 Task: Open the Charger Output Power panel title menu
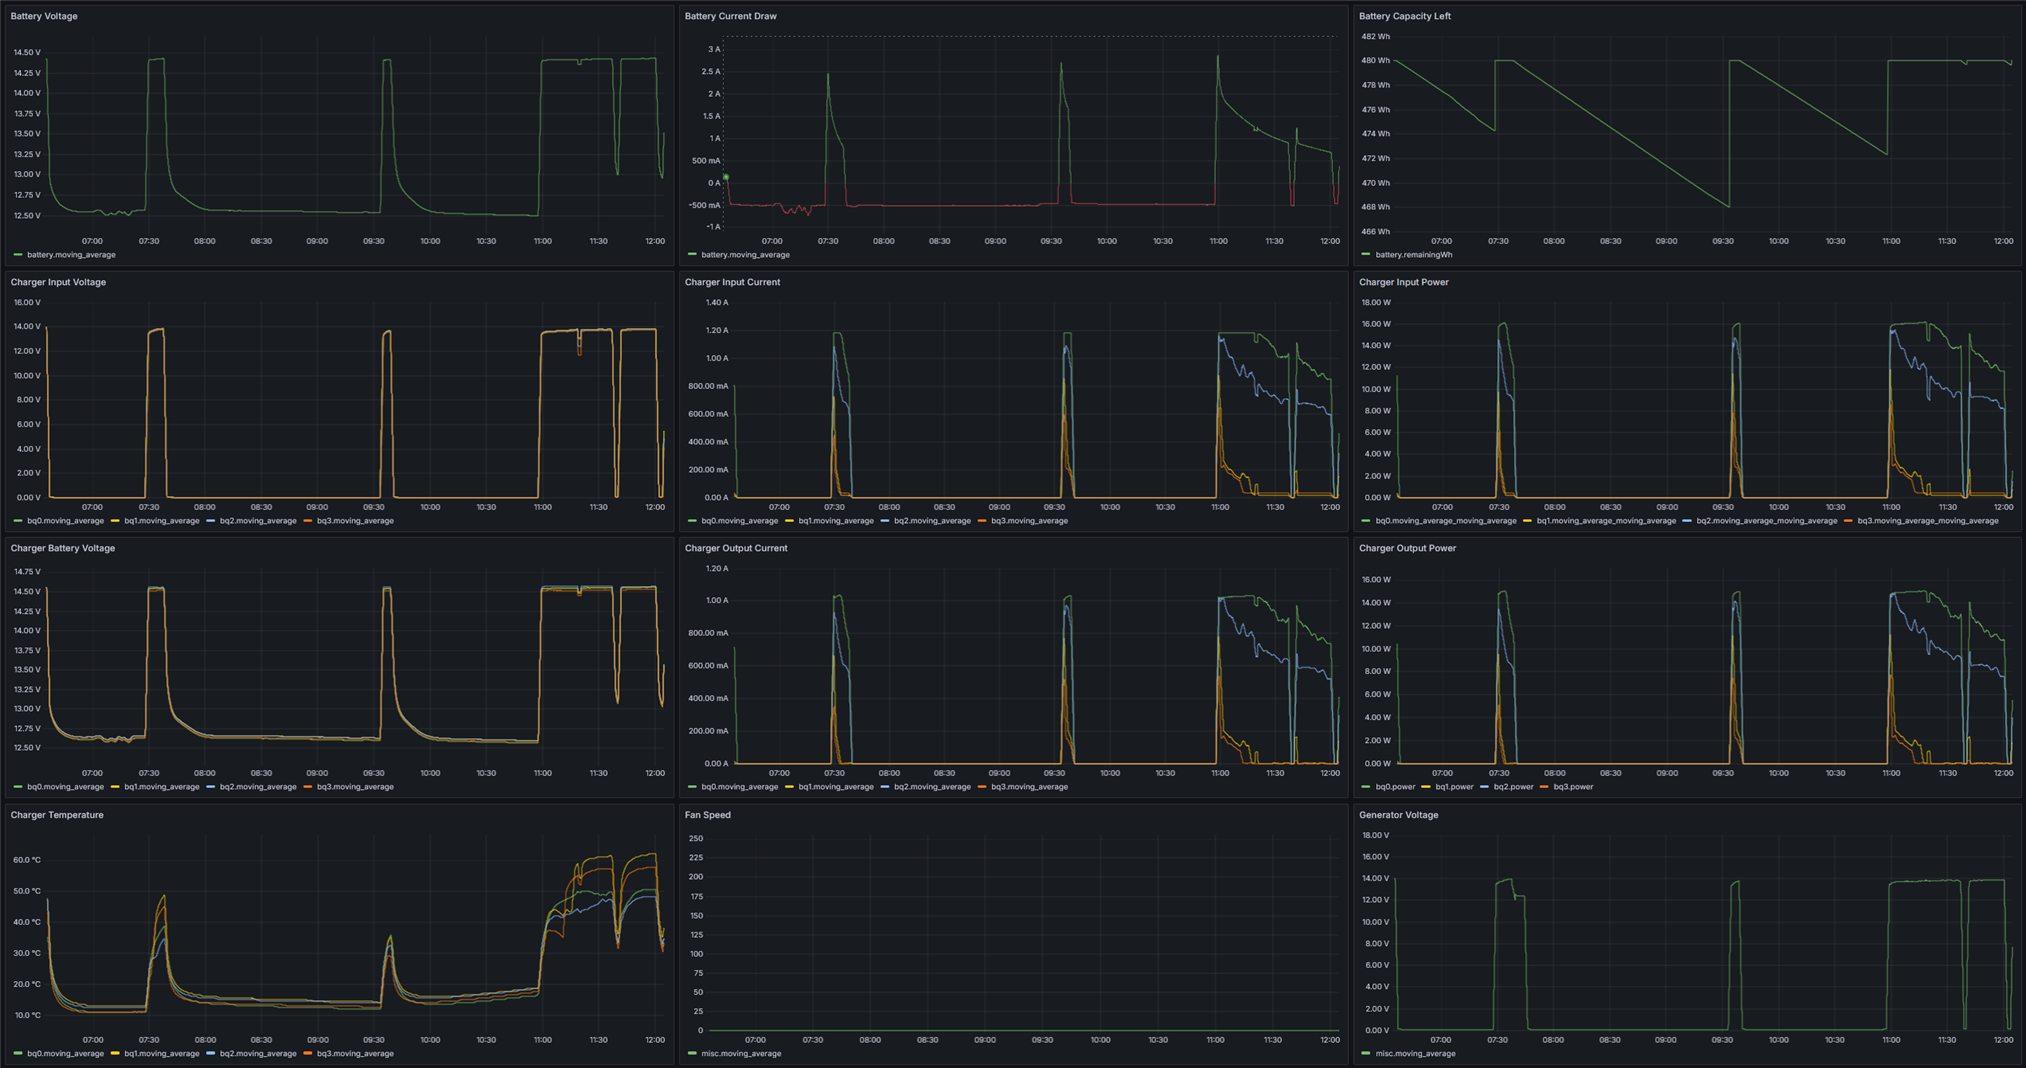coord(1407,548)
